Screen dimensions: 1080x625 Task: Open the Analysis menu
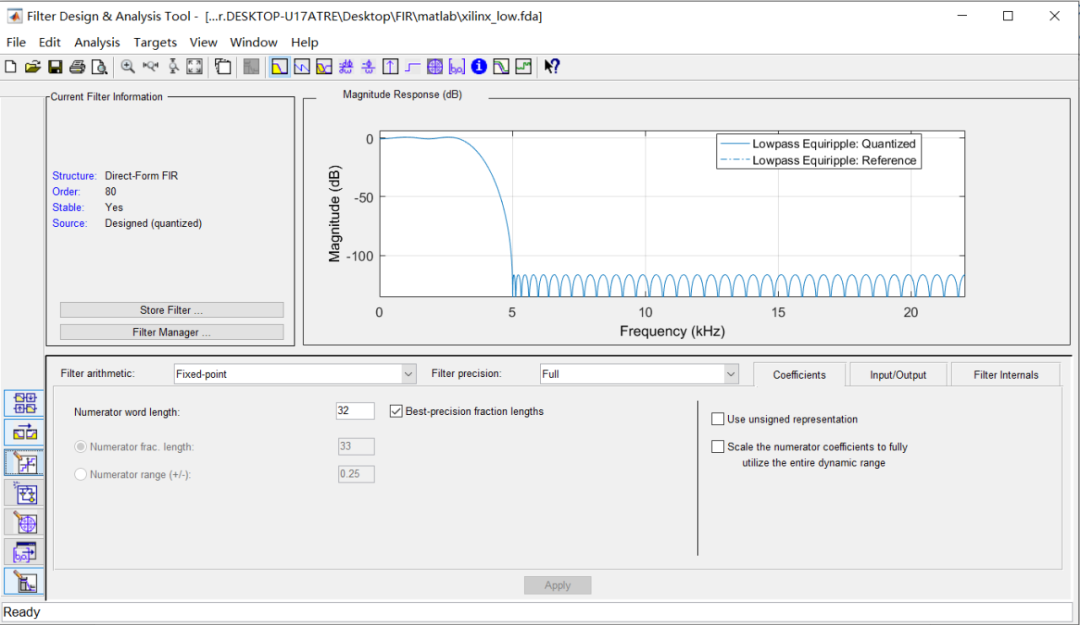click(x=97, y=42)
